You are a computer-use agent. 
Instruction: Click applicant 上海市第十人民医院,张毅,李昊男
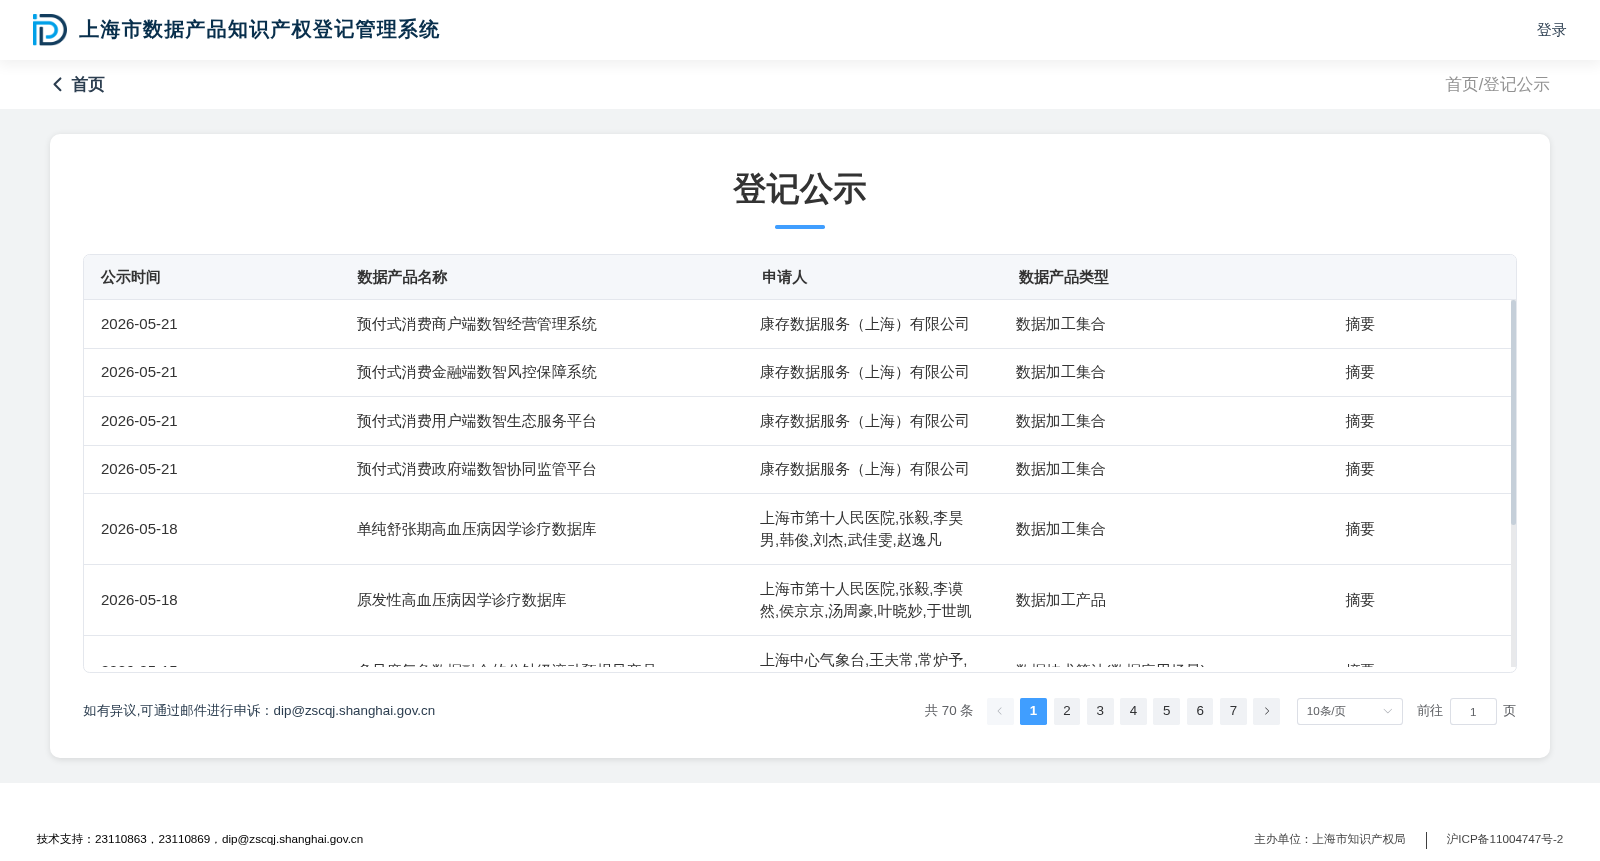(x=862, y=529)
